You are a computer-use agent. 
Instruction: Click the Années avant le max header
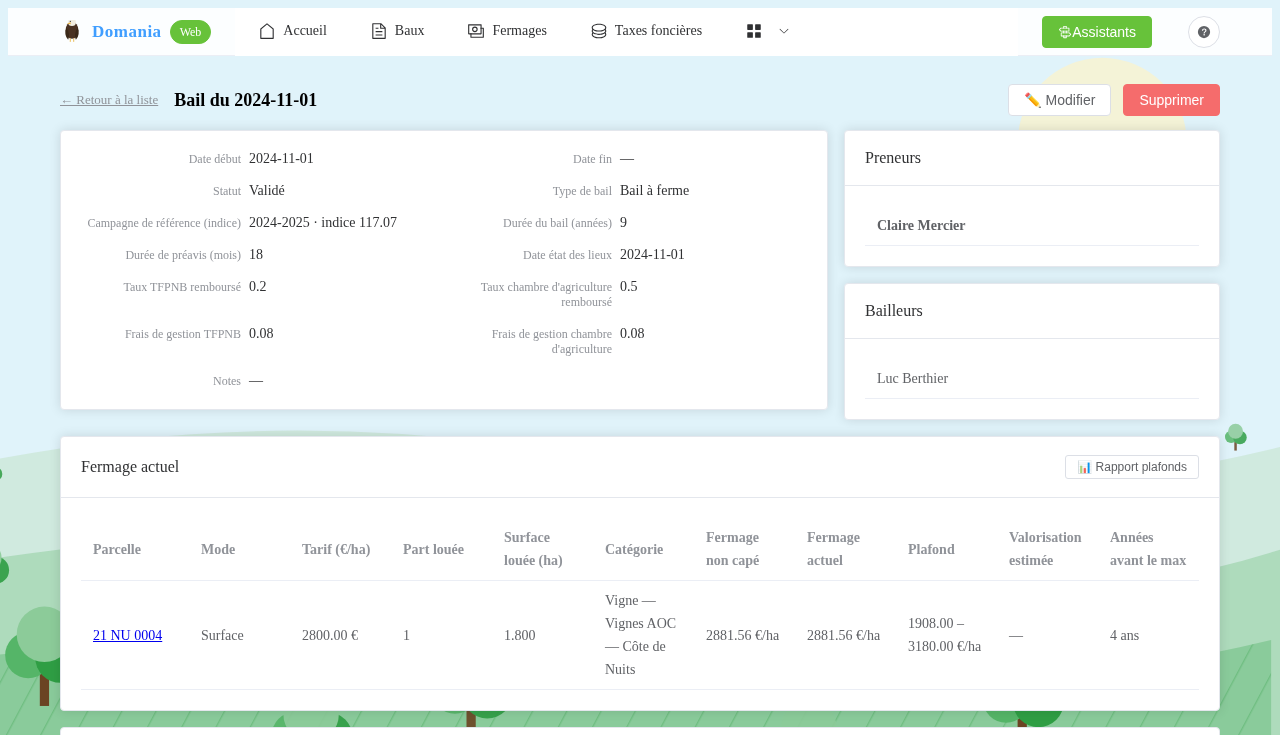[x=1148, y=549]
